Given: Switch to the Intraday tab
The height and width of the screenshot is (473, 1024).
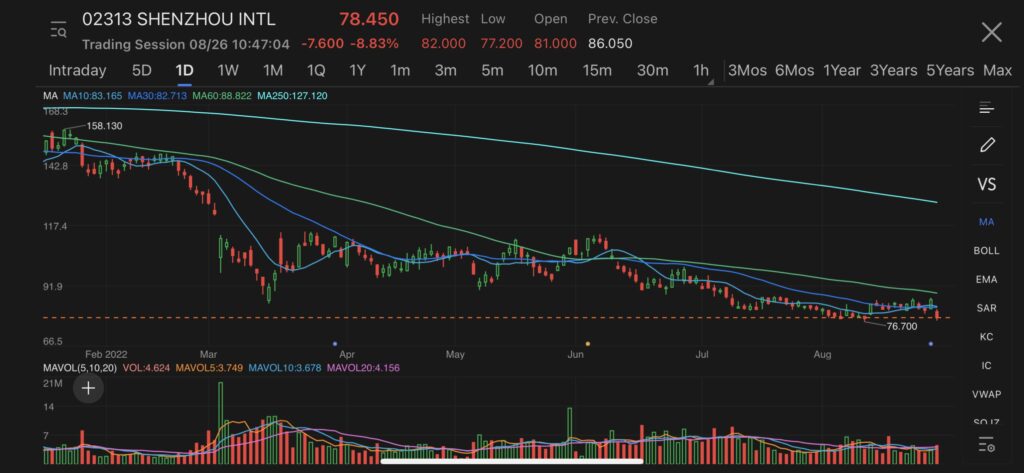Looking at the screenshot, I should (x=77, y=71).
